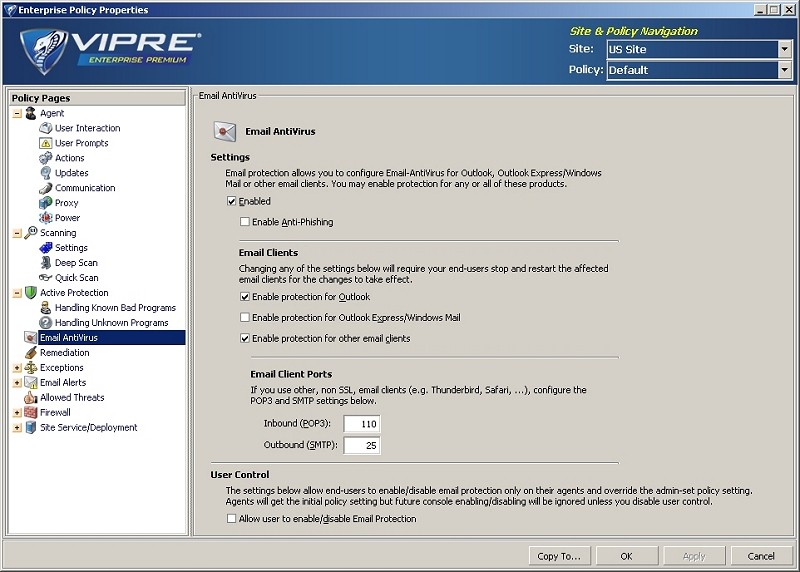Open the Policy dropdown showing Default
The image size is (800, 572).
783,70
